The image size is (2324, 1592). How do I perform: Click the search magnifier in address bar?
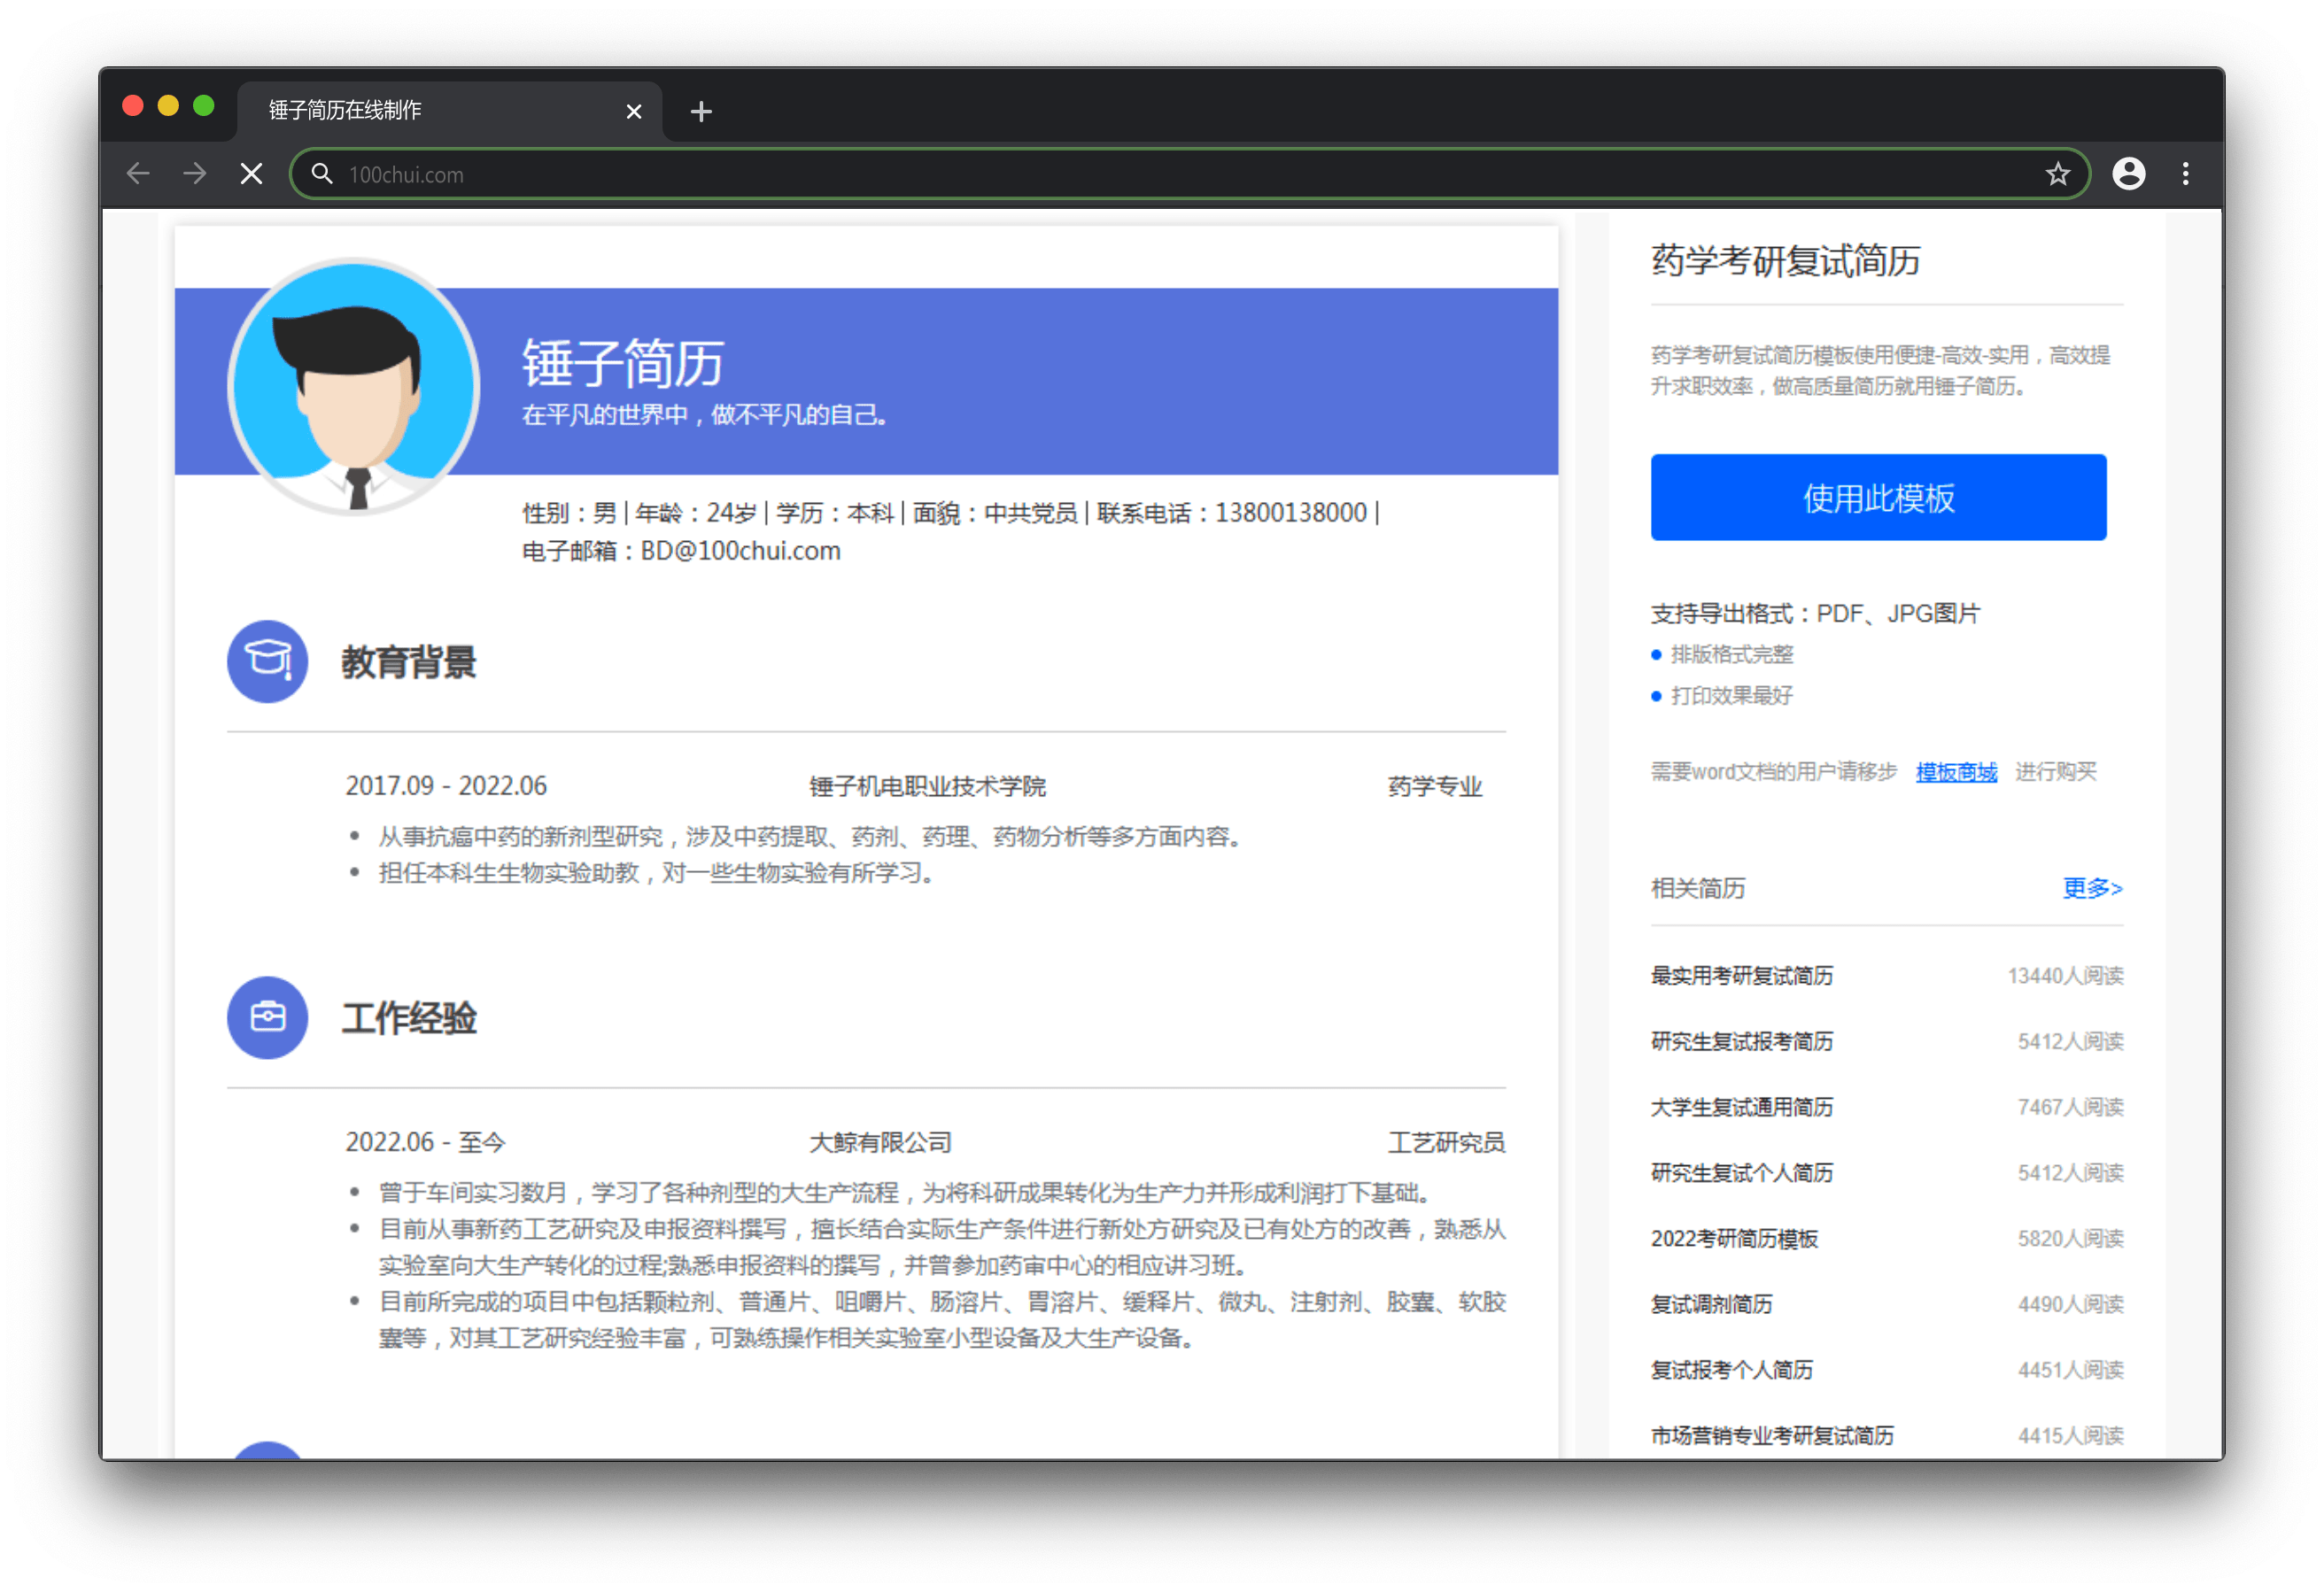[x=322, y=174]
